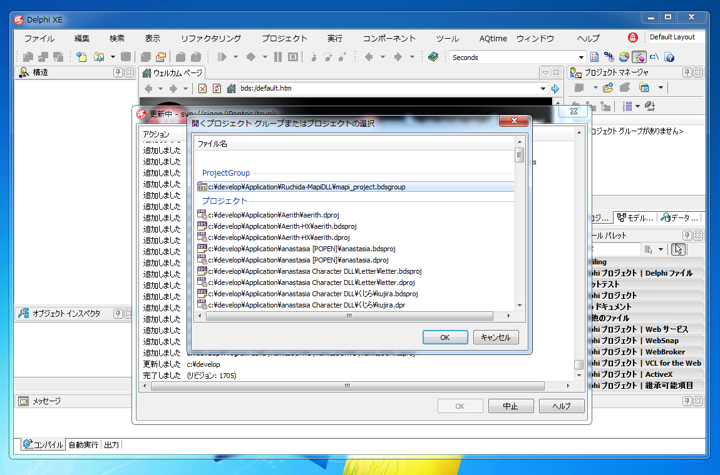Open the Seconds combo box
Screen dimensions: 720x475
[x=581, y=57]
